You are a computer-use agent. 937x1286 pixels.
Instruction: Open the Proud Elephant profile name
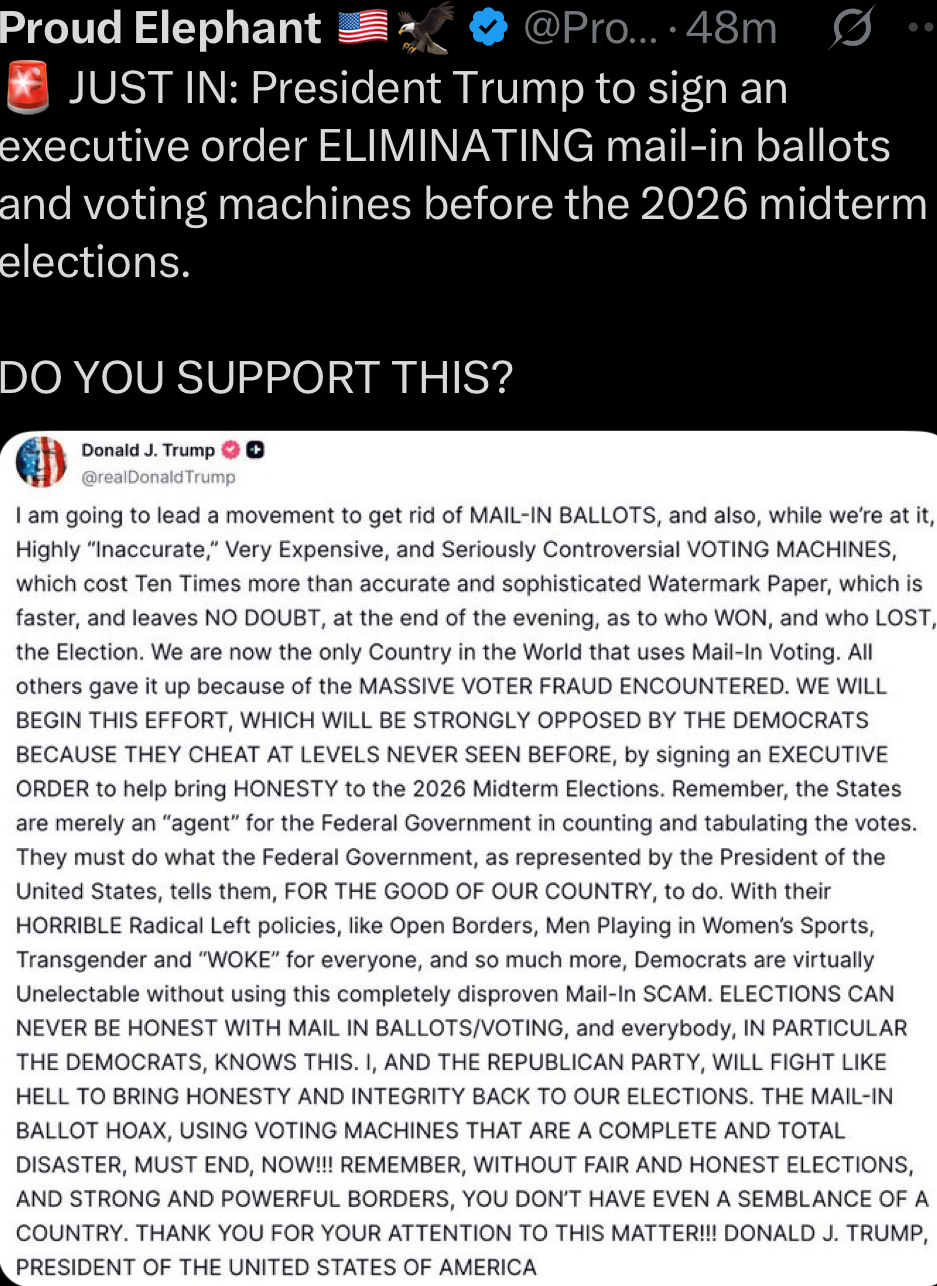[x=160, y=29]
